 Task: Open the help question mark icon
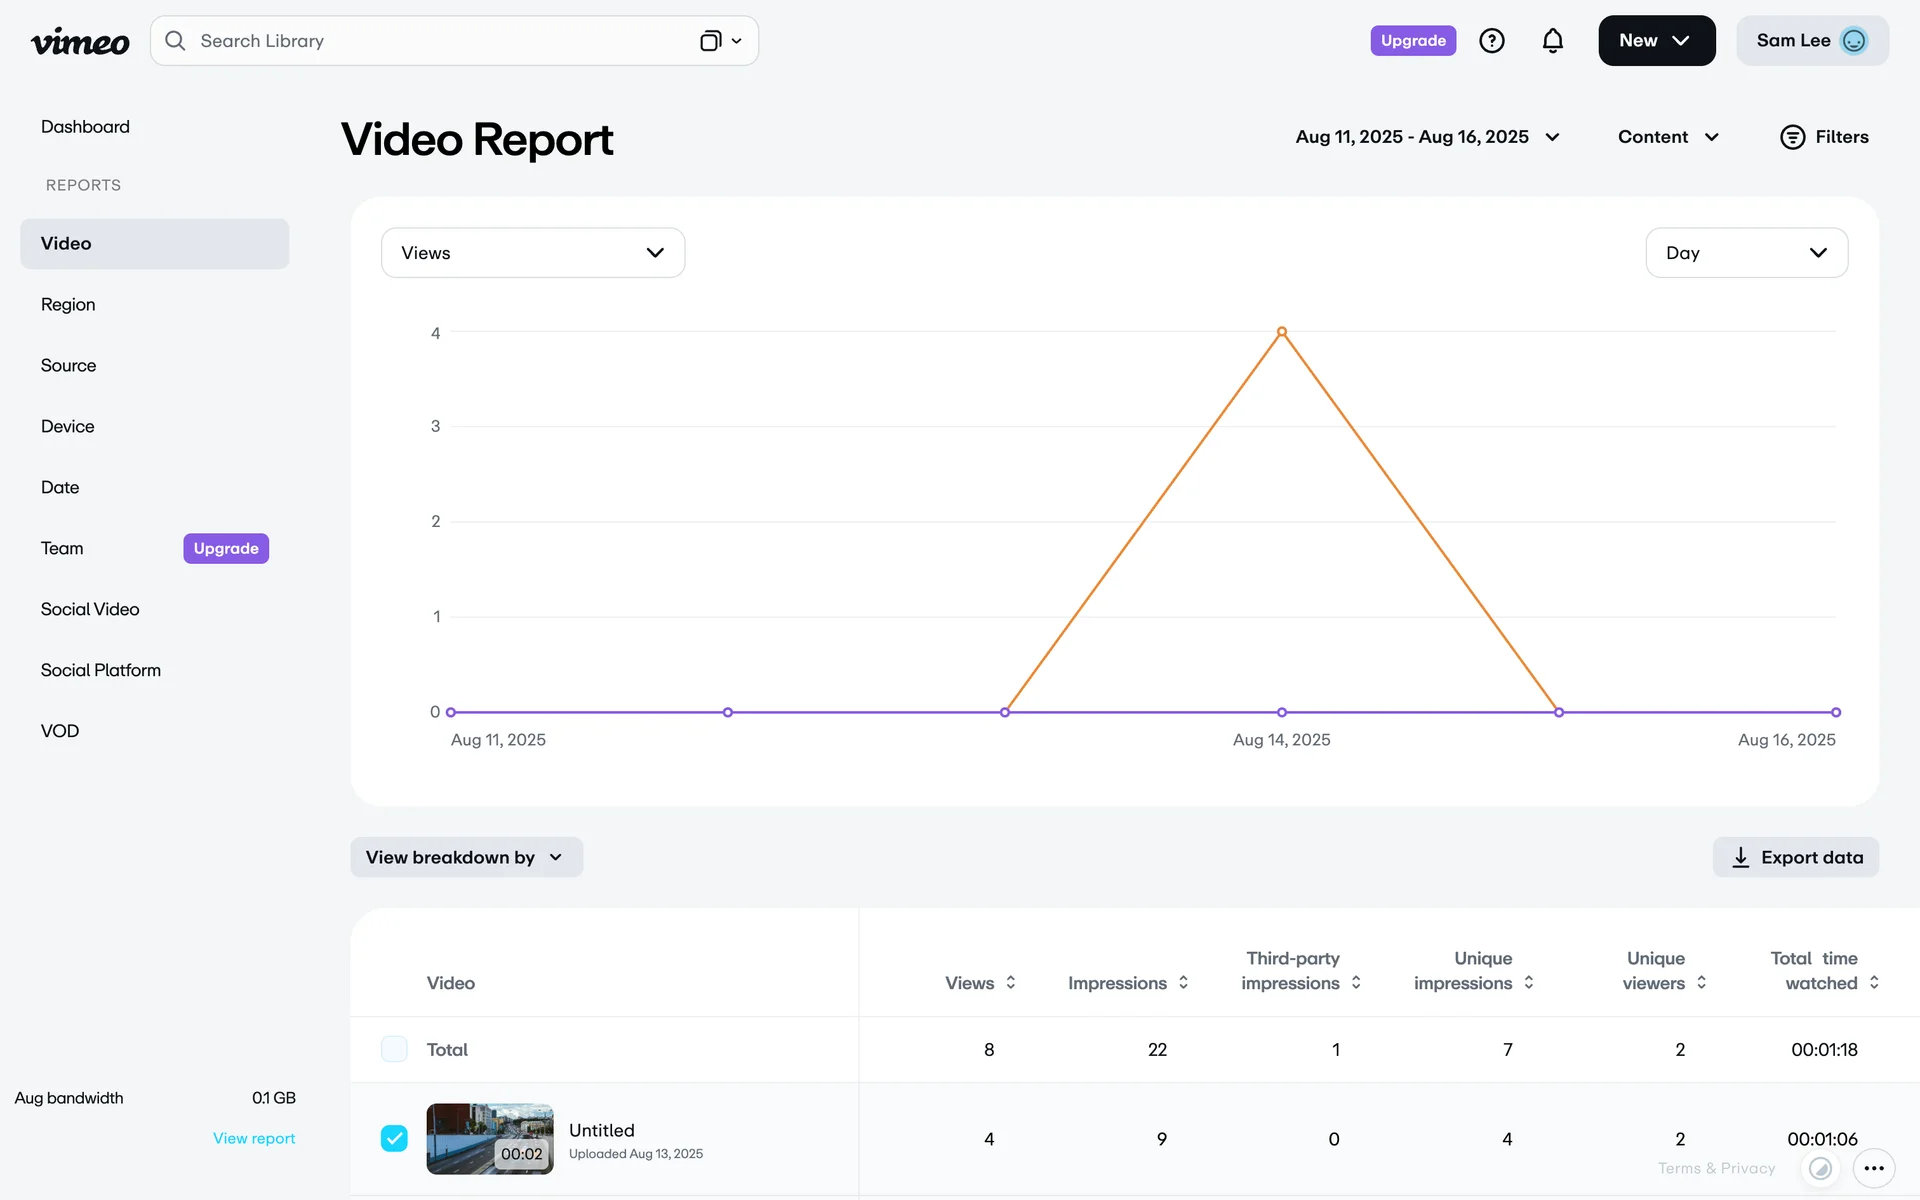pos(1491,41)
